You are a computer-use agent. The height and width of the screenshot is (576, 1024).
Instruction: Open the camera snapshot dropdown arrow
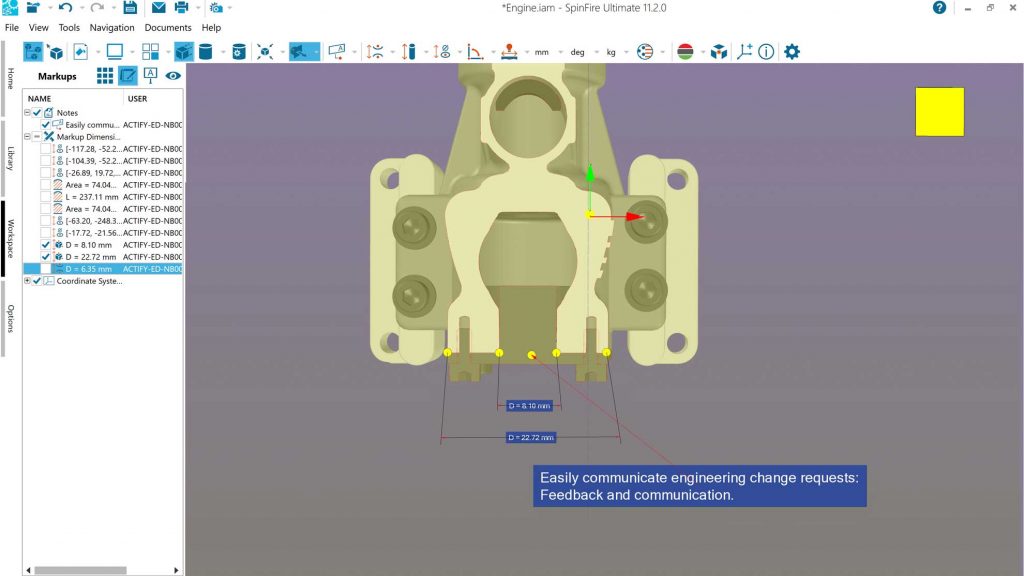point(230,8)
